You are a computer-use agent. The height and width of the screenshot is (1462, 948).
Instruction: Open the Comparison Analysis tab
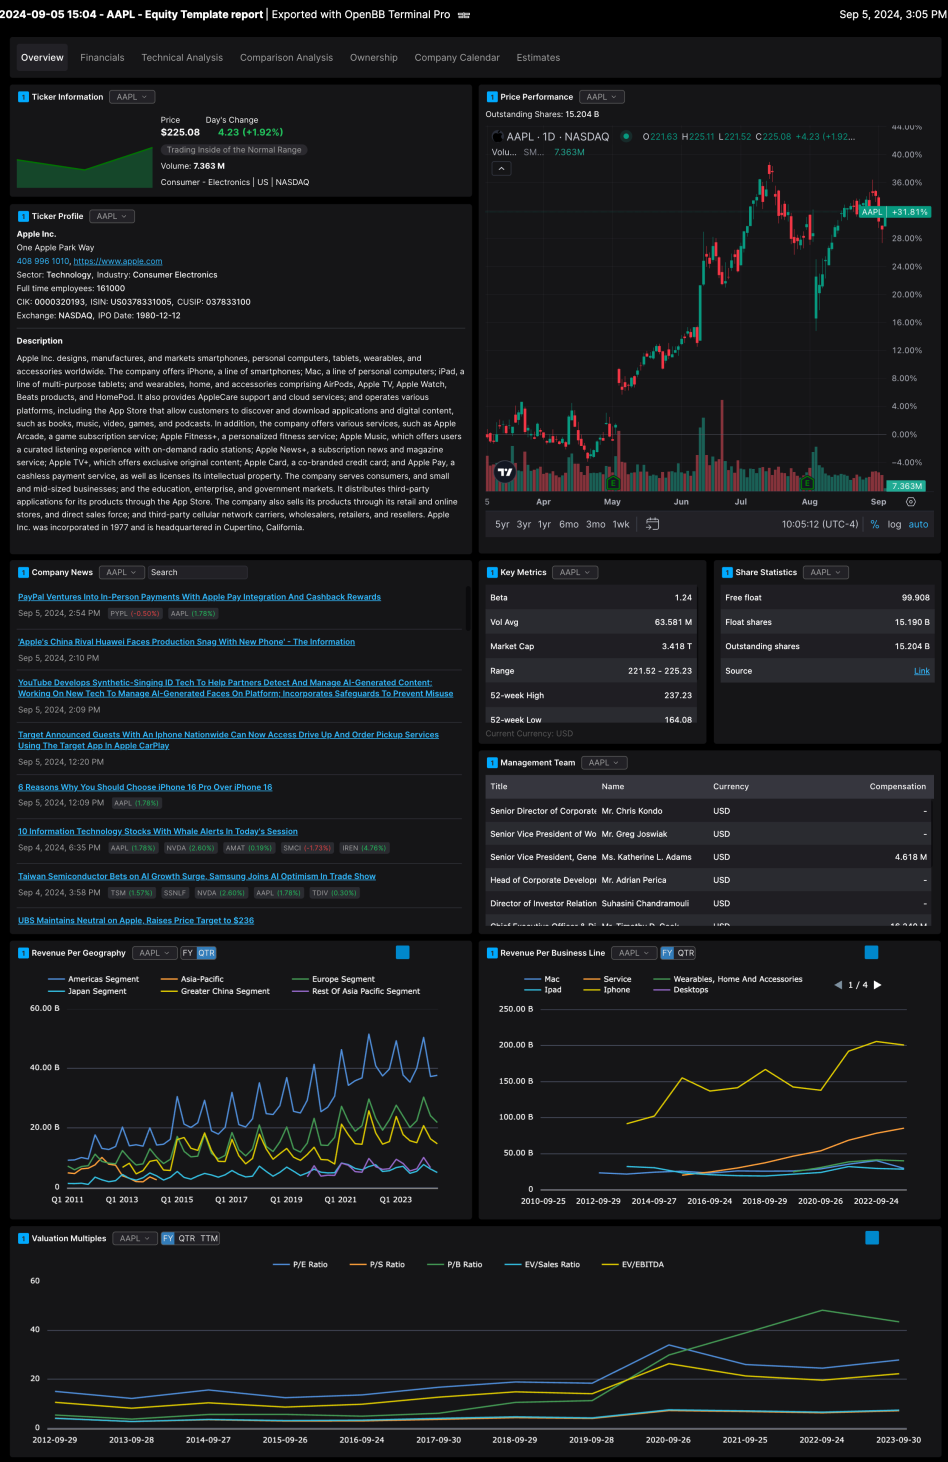[x=286, y=58]
